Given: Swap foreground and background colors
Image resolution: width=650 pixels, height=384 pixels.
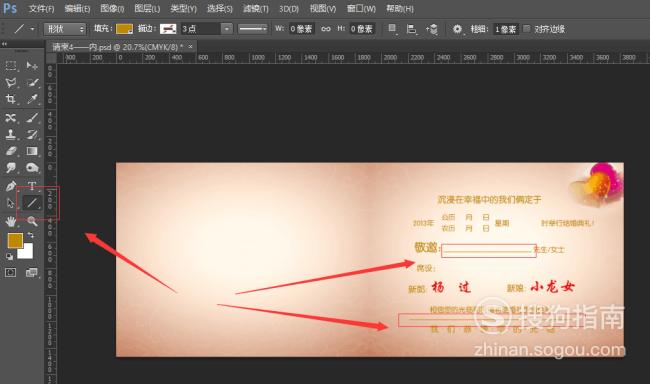Looking at the screenshot, I should (30, 235).
